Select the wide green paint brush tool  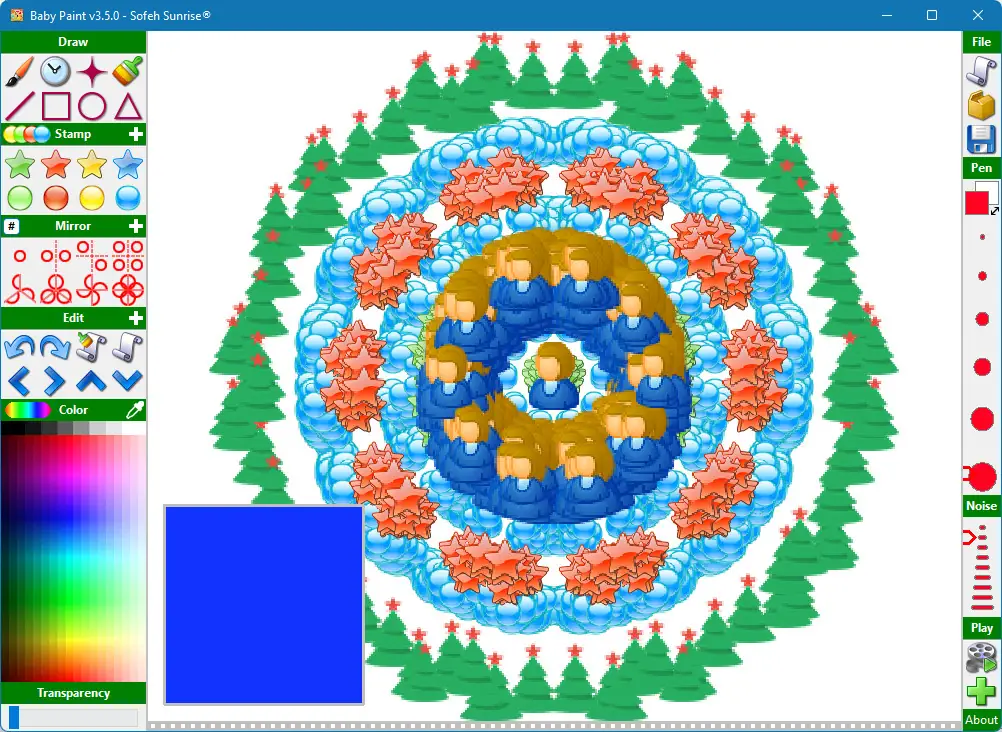(128, 71)
